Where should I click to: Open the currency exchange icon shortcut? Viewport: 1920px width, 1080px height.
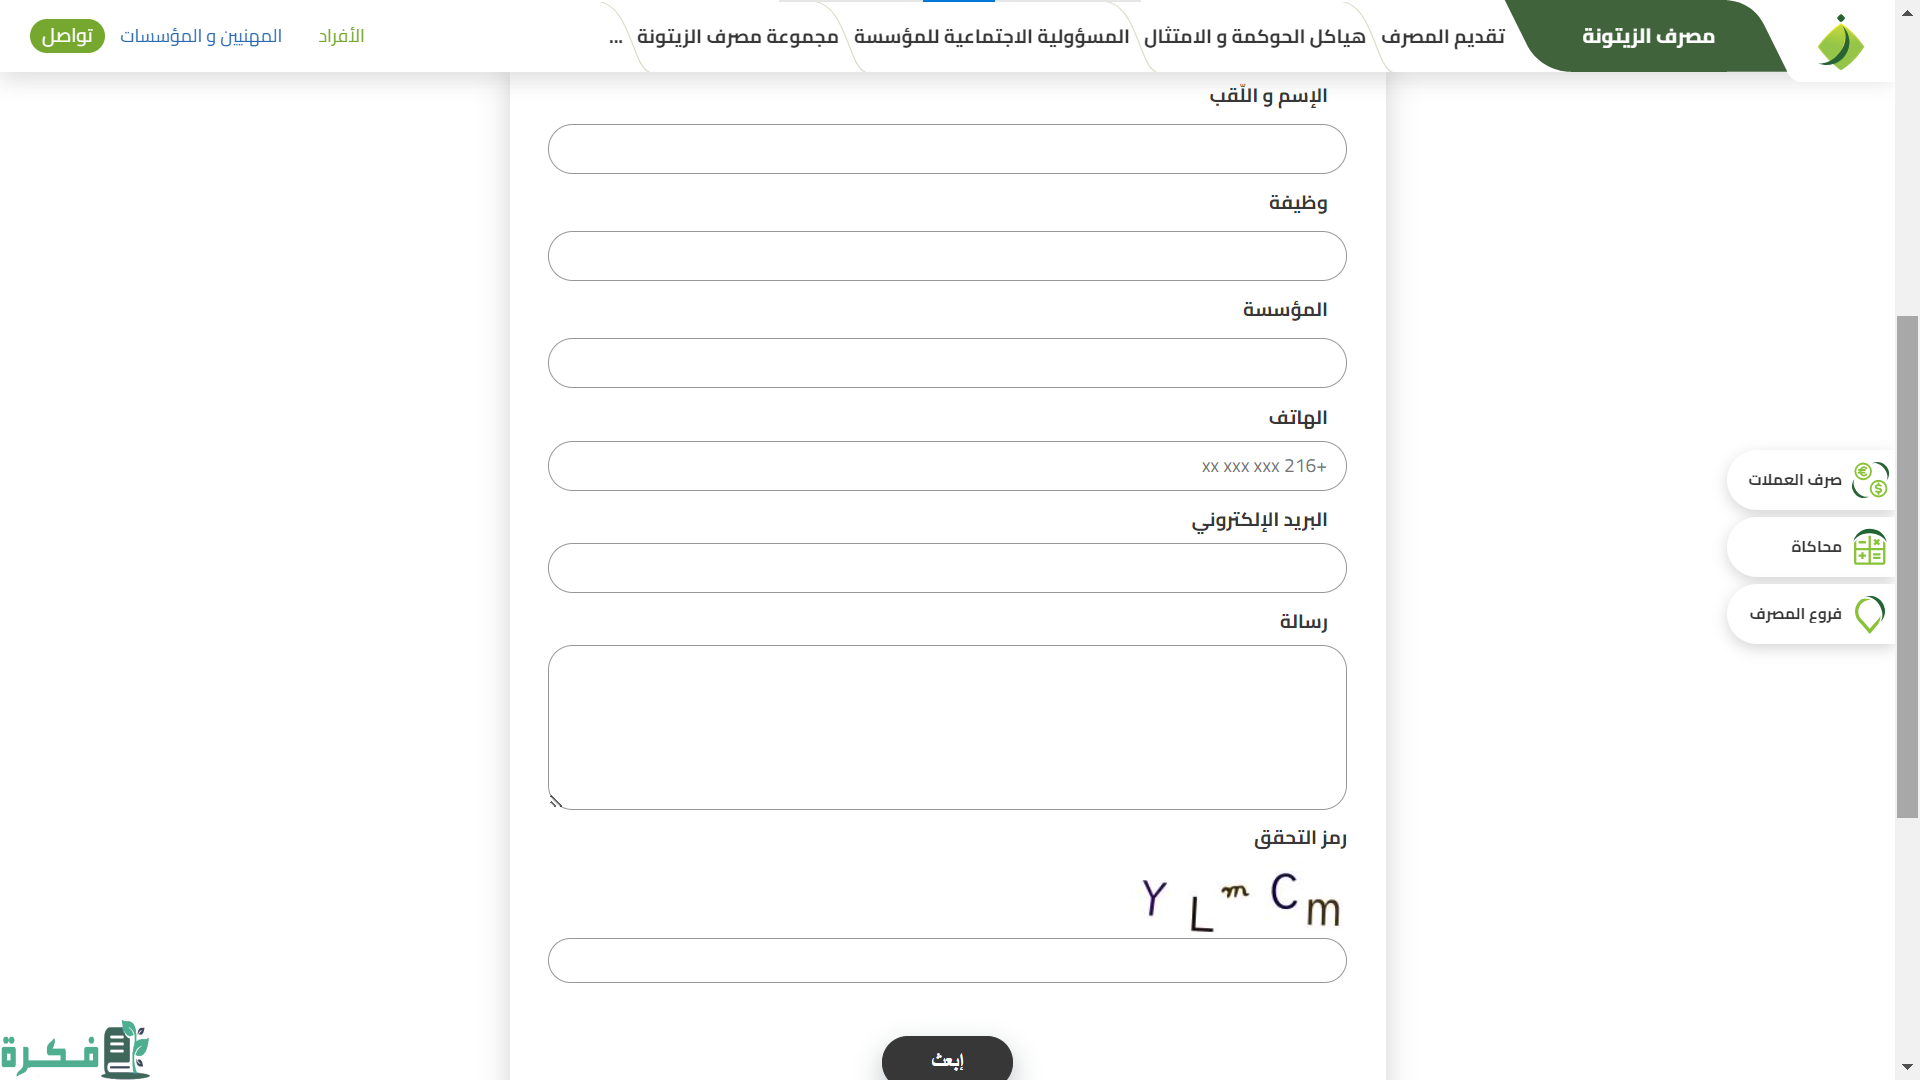point(1869,480)
